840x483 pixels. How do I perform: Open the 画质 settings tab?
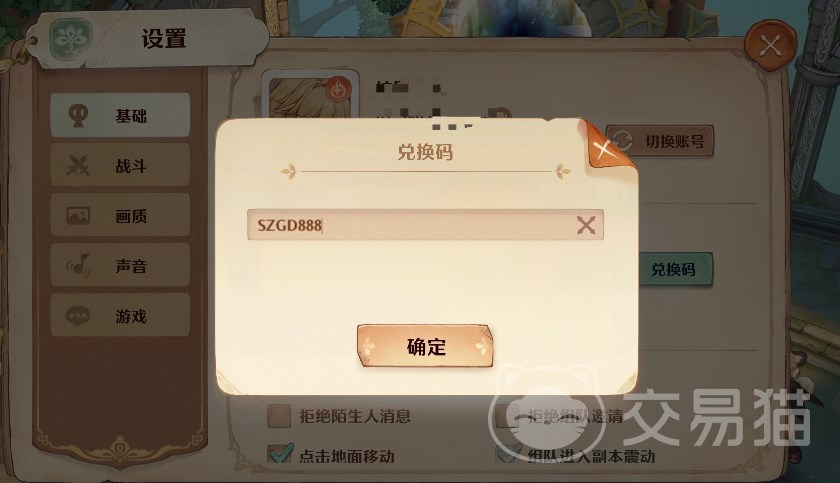120,215
